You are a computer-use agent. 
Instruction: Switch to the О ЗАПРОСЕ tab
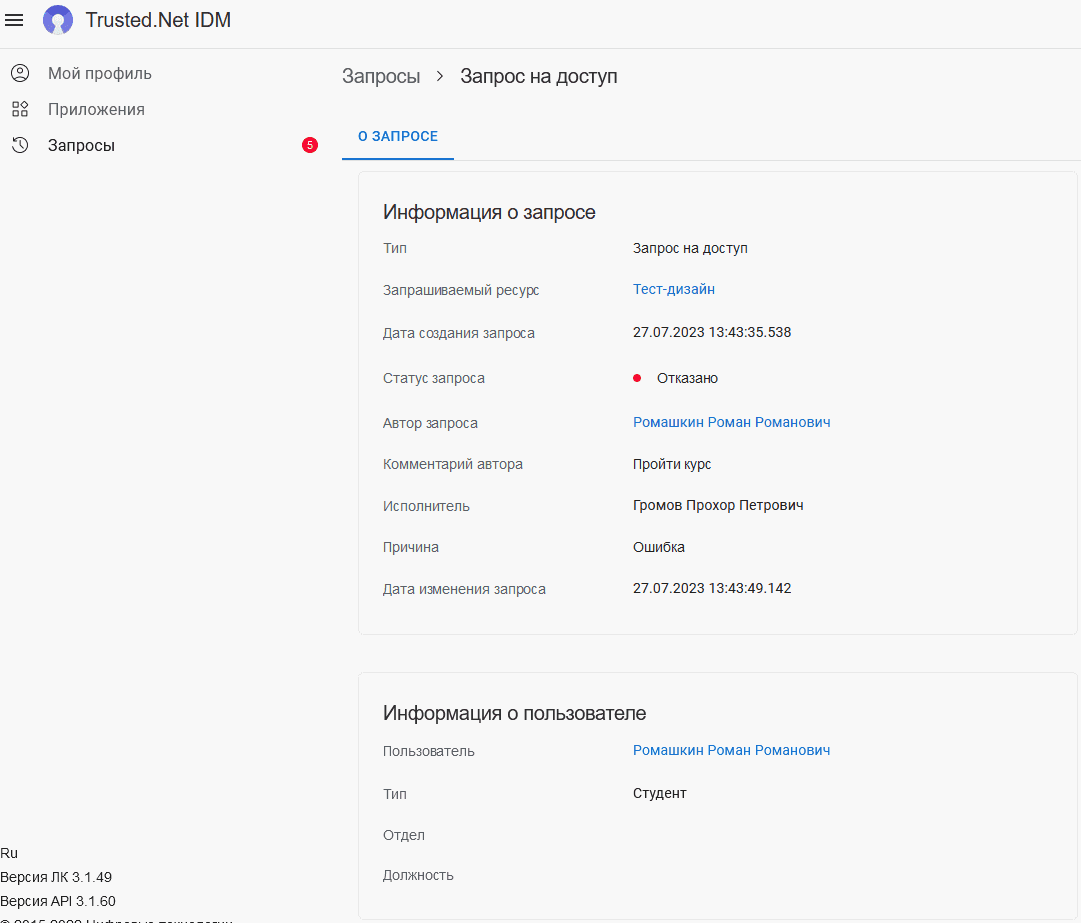tap(398, 136)
